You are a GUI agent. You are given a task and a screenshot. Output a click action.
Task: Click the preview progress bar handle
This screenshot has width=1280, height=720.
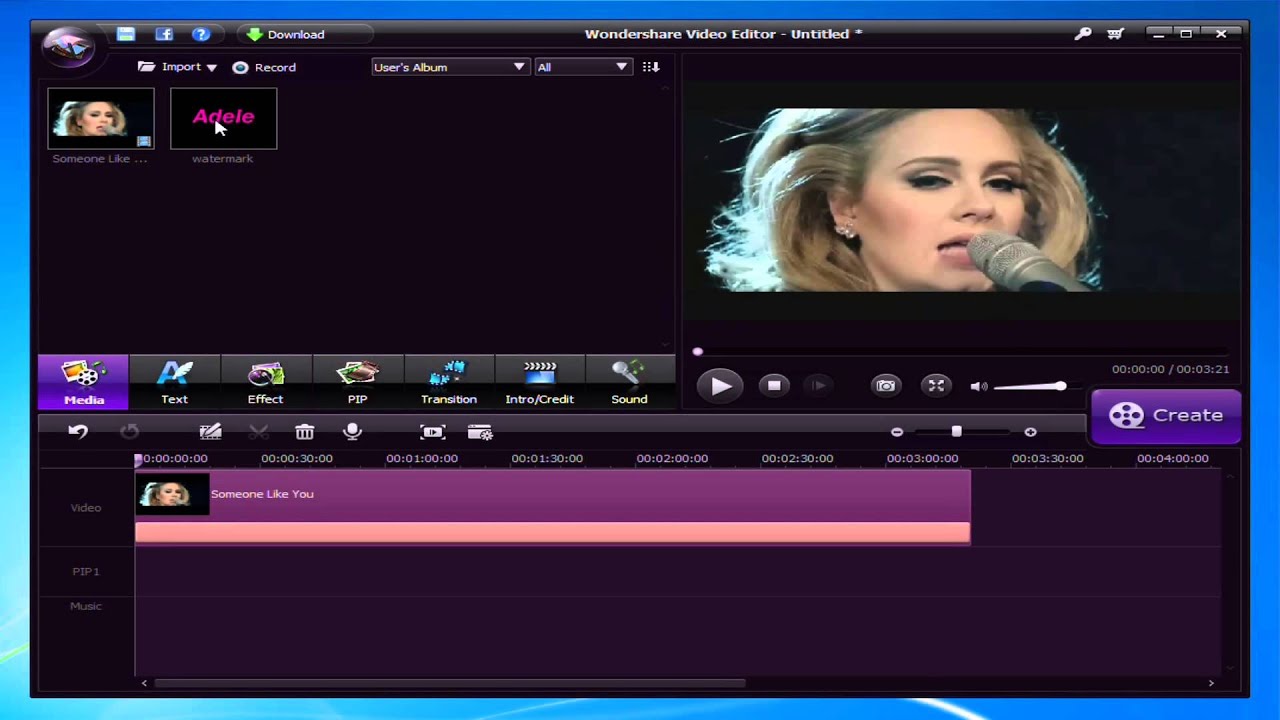(698, 351)
